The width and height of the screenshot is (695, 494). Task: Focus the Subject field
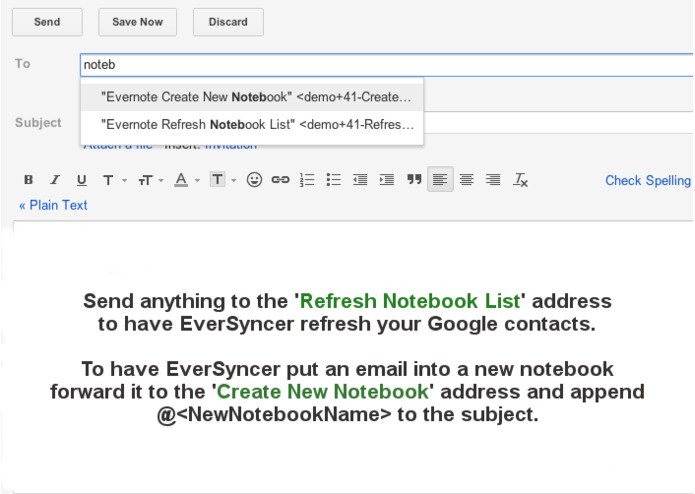558,123
